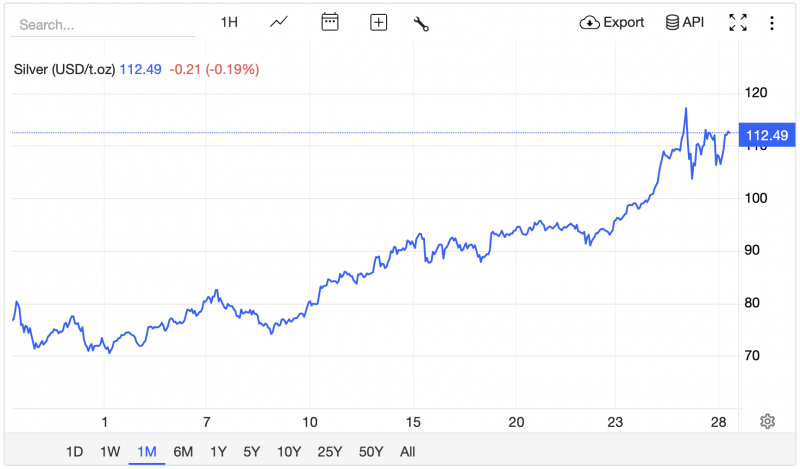Switch chart to 1Y range
800x469 pixels.
point(218,451)
